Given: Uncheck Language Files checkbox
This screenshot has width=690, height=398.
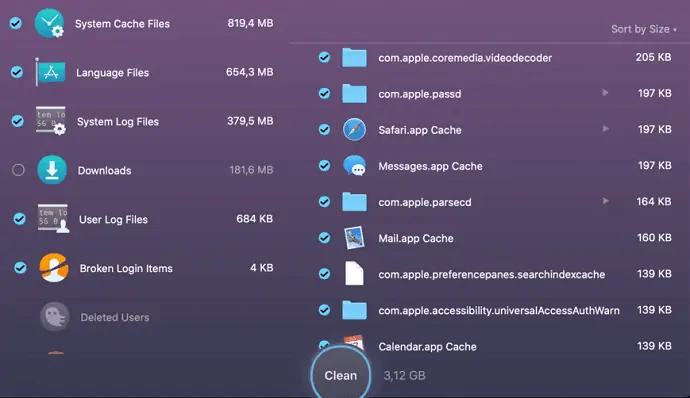Looking at the screenshot, I should coord(17,72).
